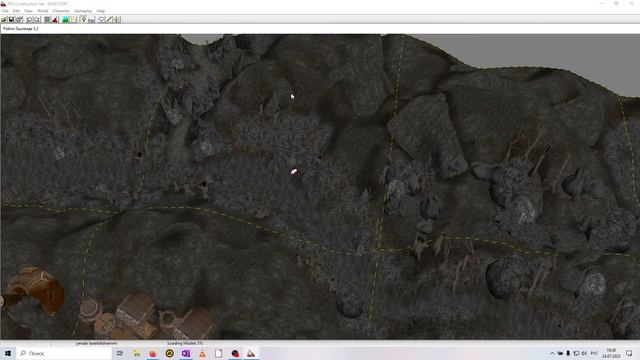The image size is (640, 360).
Task: Open the dialogue speech bubble icon
Action: pyautogui.click(x=102, y=20)
